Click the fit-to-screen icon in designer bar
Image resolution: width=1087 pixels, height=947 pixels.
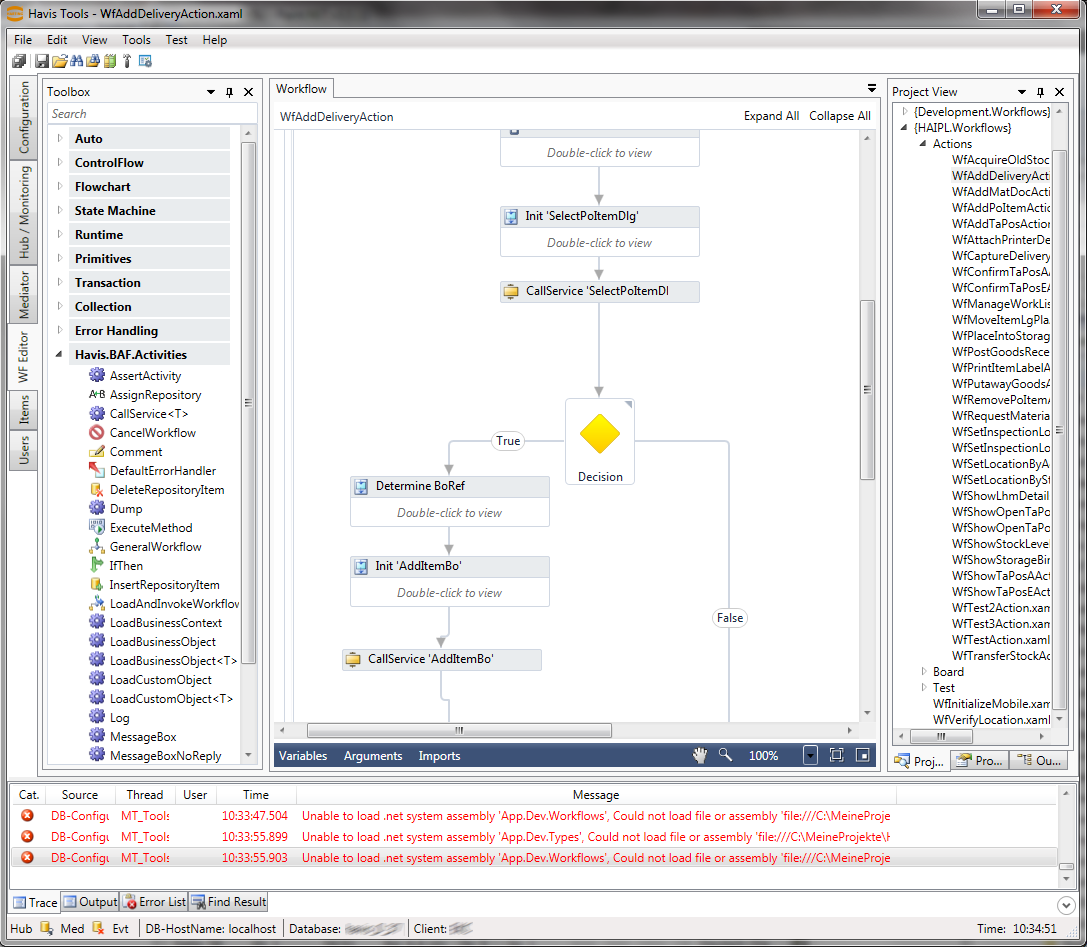[x=836, y=756]
